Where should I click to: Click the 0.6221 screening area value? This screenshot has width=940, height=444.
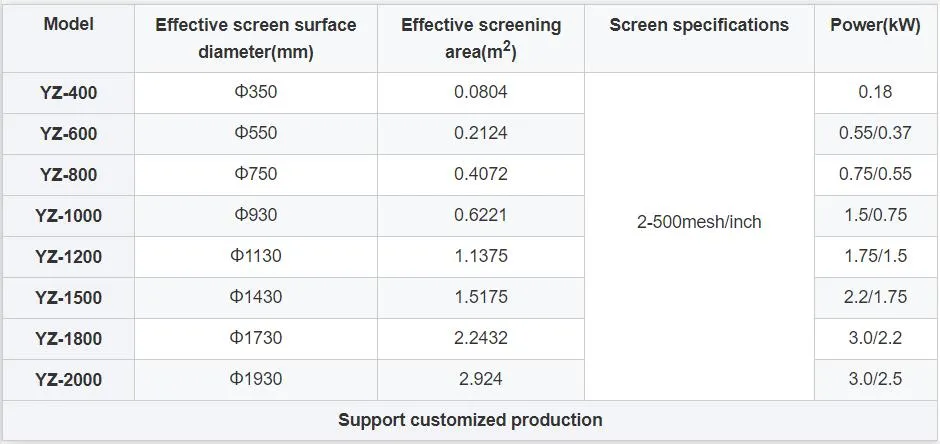(481, 214)
